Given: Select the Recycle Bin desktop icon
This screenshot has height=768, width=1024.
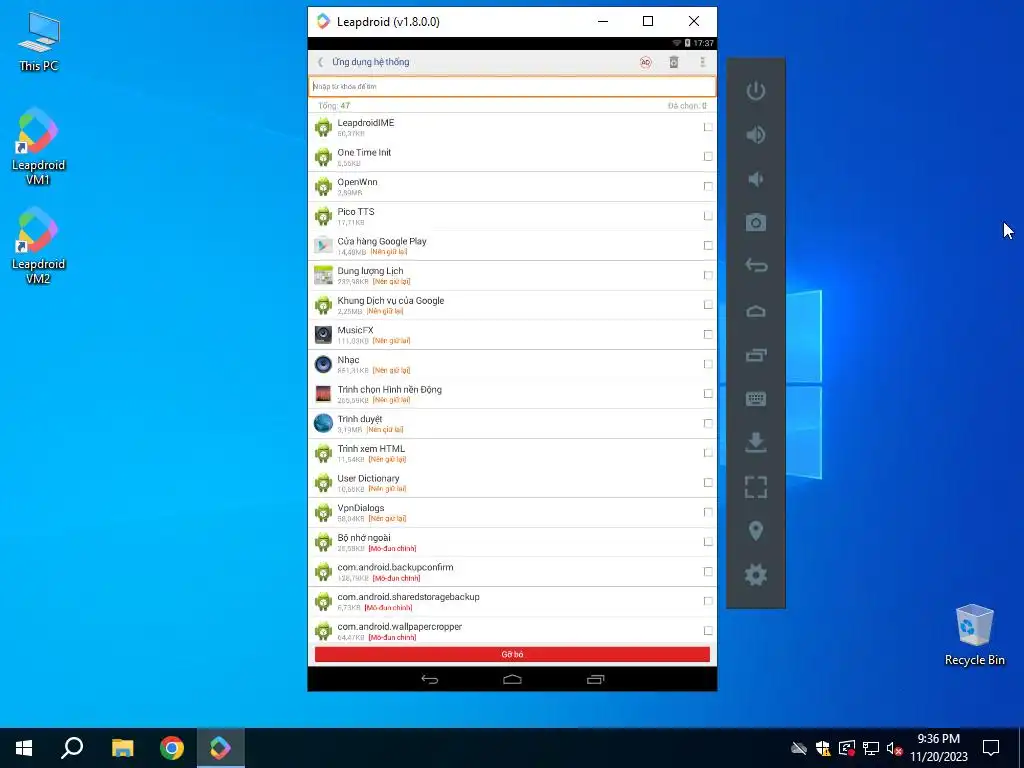Looking at the screenshot, I should click(974, 634).
